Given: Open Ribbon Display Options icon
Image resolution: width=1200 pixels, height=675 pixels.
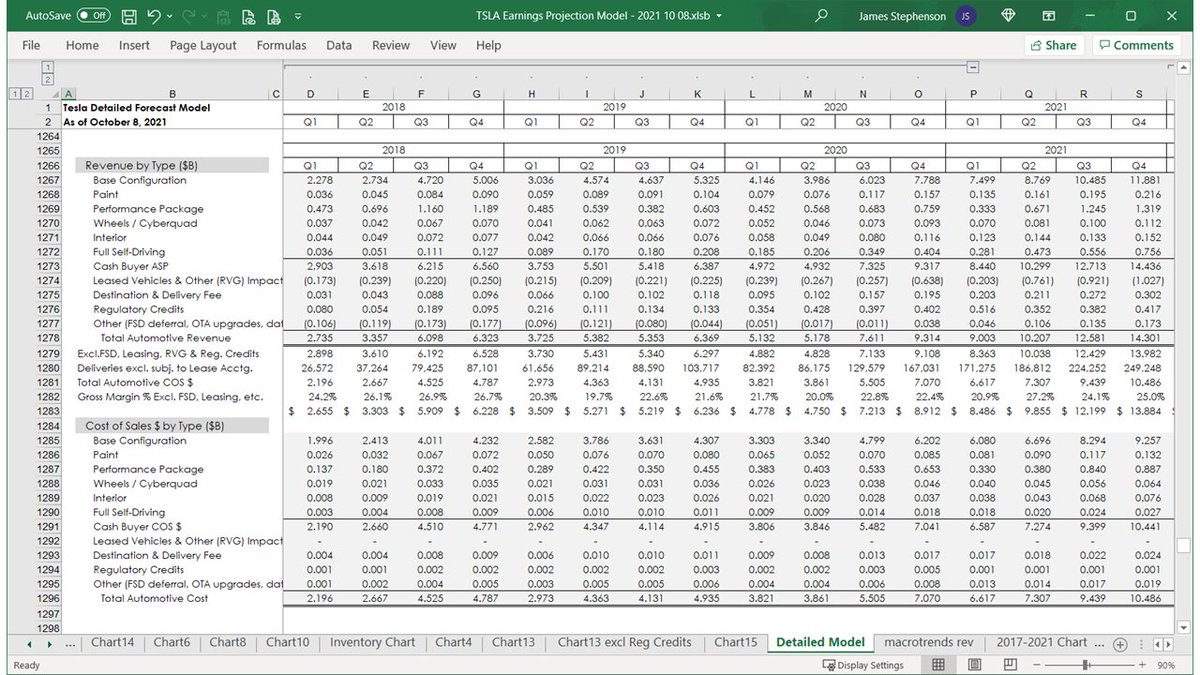Looking at the screenshot, I should (1049, 16).
